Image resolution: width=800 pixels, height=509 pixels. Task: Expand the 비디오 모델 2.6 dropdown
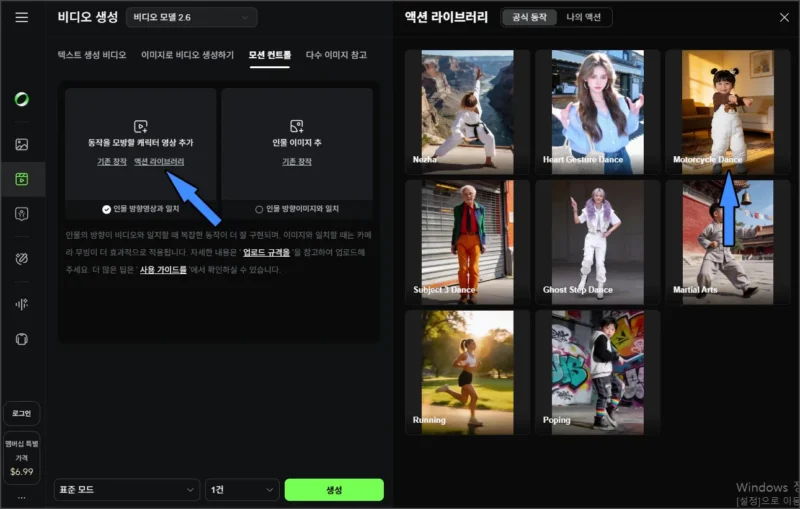(x=192, y=17)
